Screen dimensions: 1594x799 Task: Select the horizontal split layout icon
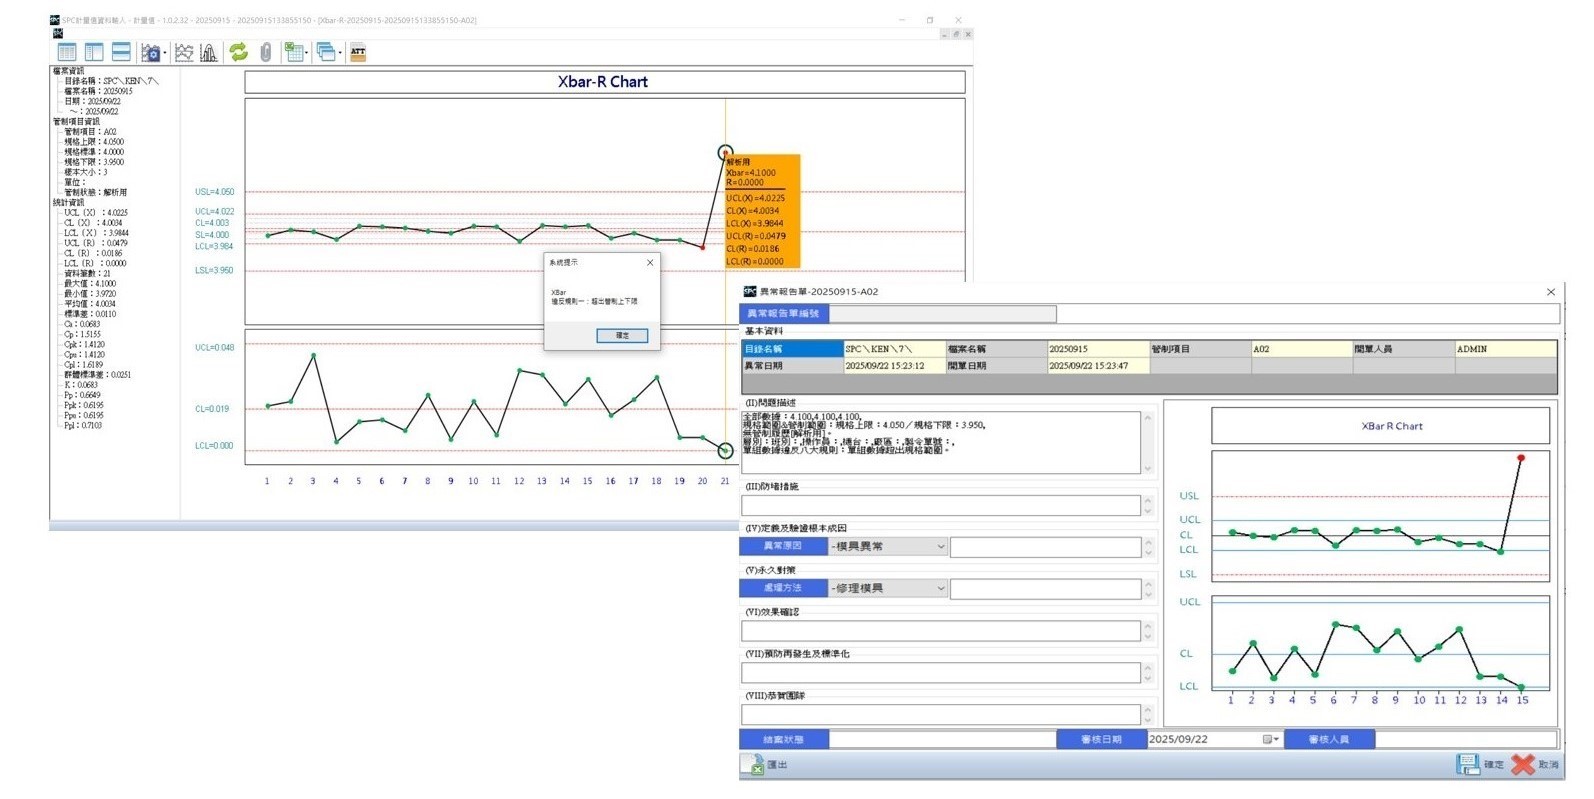pyautogui.click(x=121, y=52)
